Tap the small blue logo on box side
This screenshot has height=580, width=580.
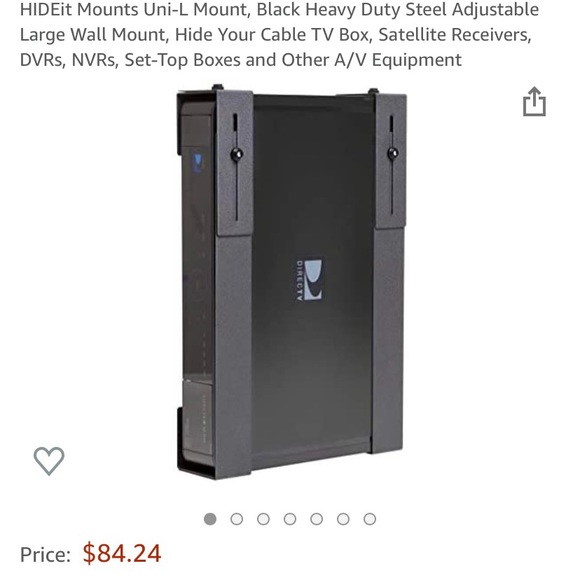pos(198,163)
